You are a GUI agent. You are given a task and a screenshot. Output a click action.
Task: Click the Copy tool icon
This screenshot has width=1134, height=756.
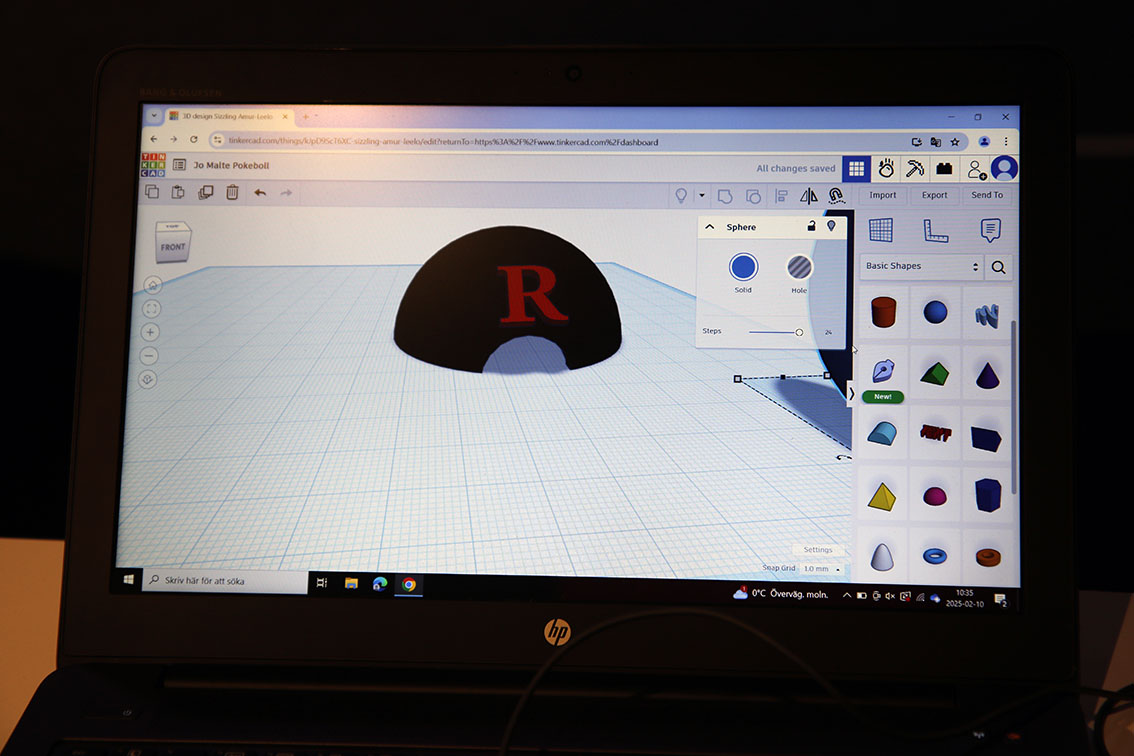pyautogui.click(x=152, y=192)
